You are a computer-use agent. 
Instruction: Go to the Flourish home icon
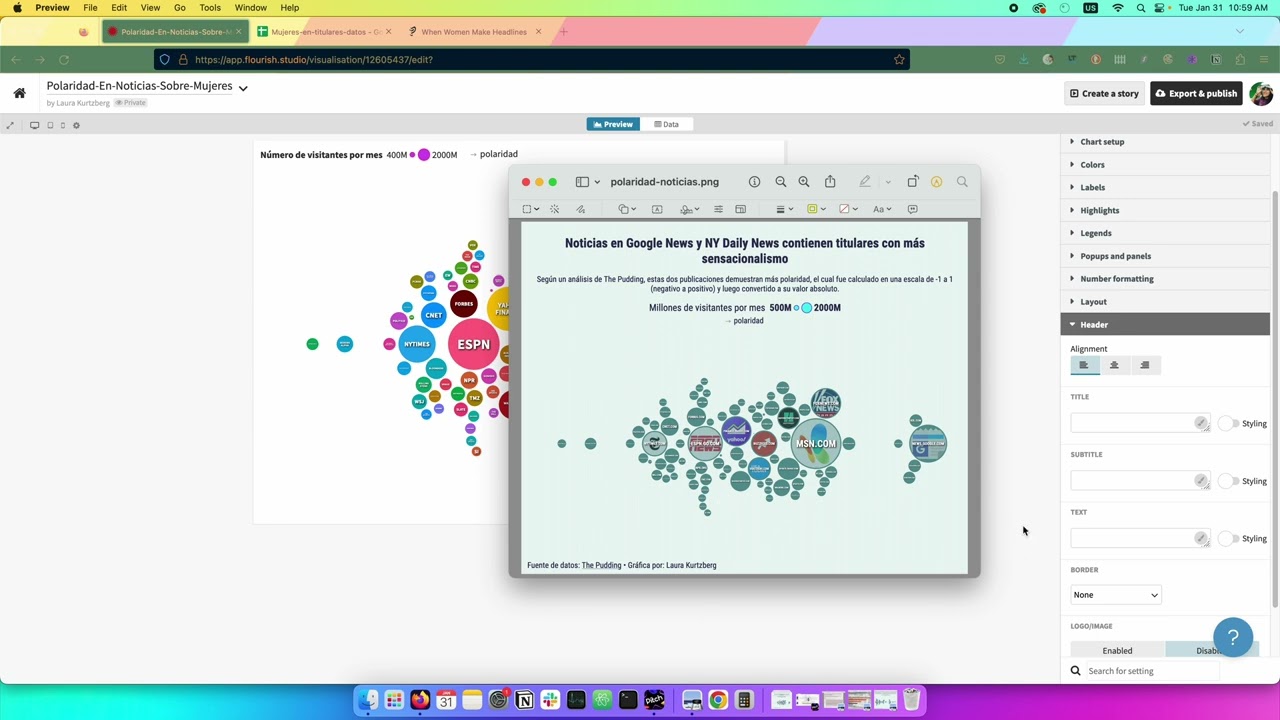click(x=19, y=93)
